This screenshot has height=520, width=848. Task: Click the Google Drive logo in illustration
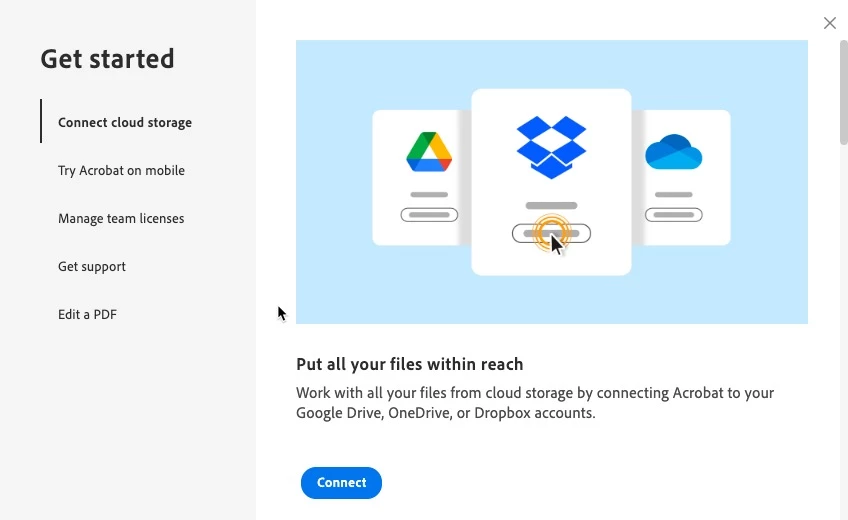[429, 152]
